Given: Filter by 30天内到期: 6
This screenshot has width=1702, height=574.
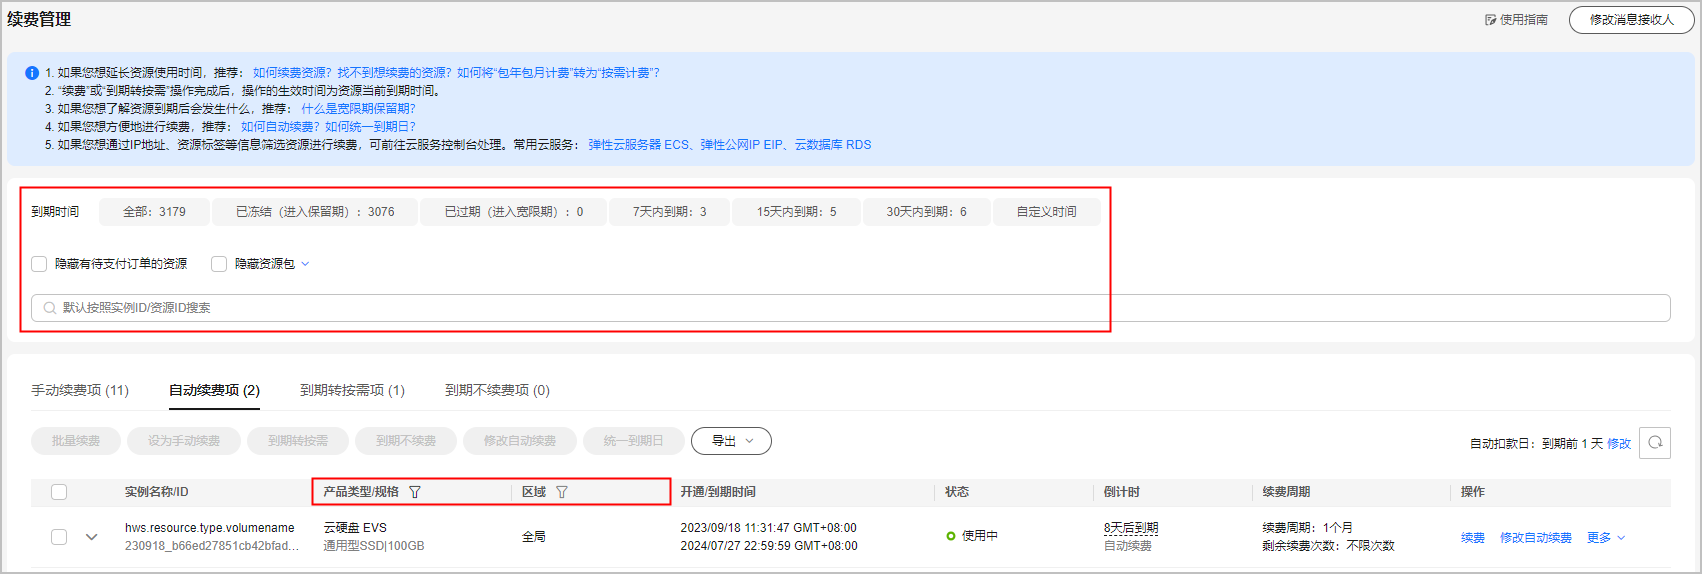Looking at the screenshot, I should point(926,212).
